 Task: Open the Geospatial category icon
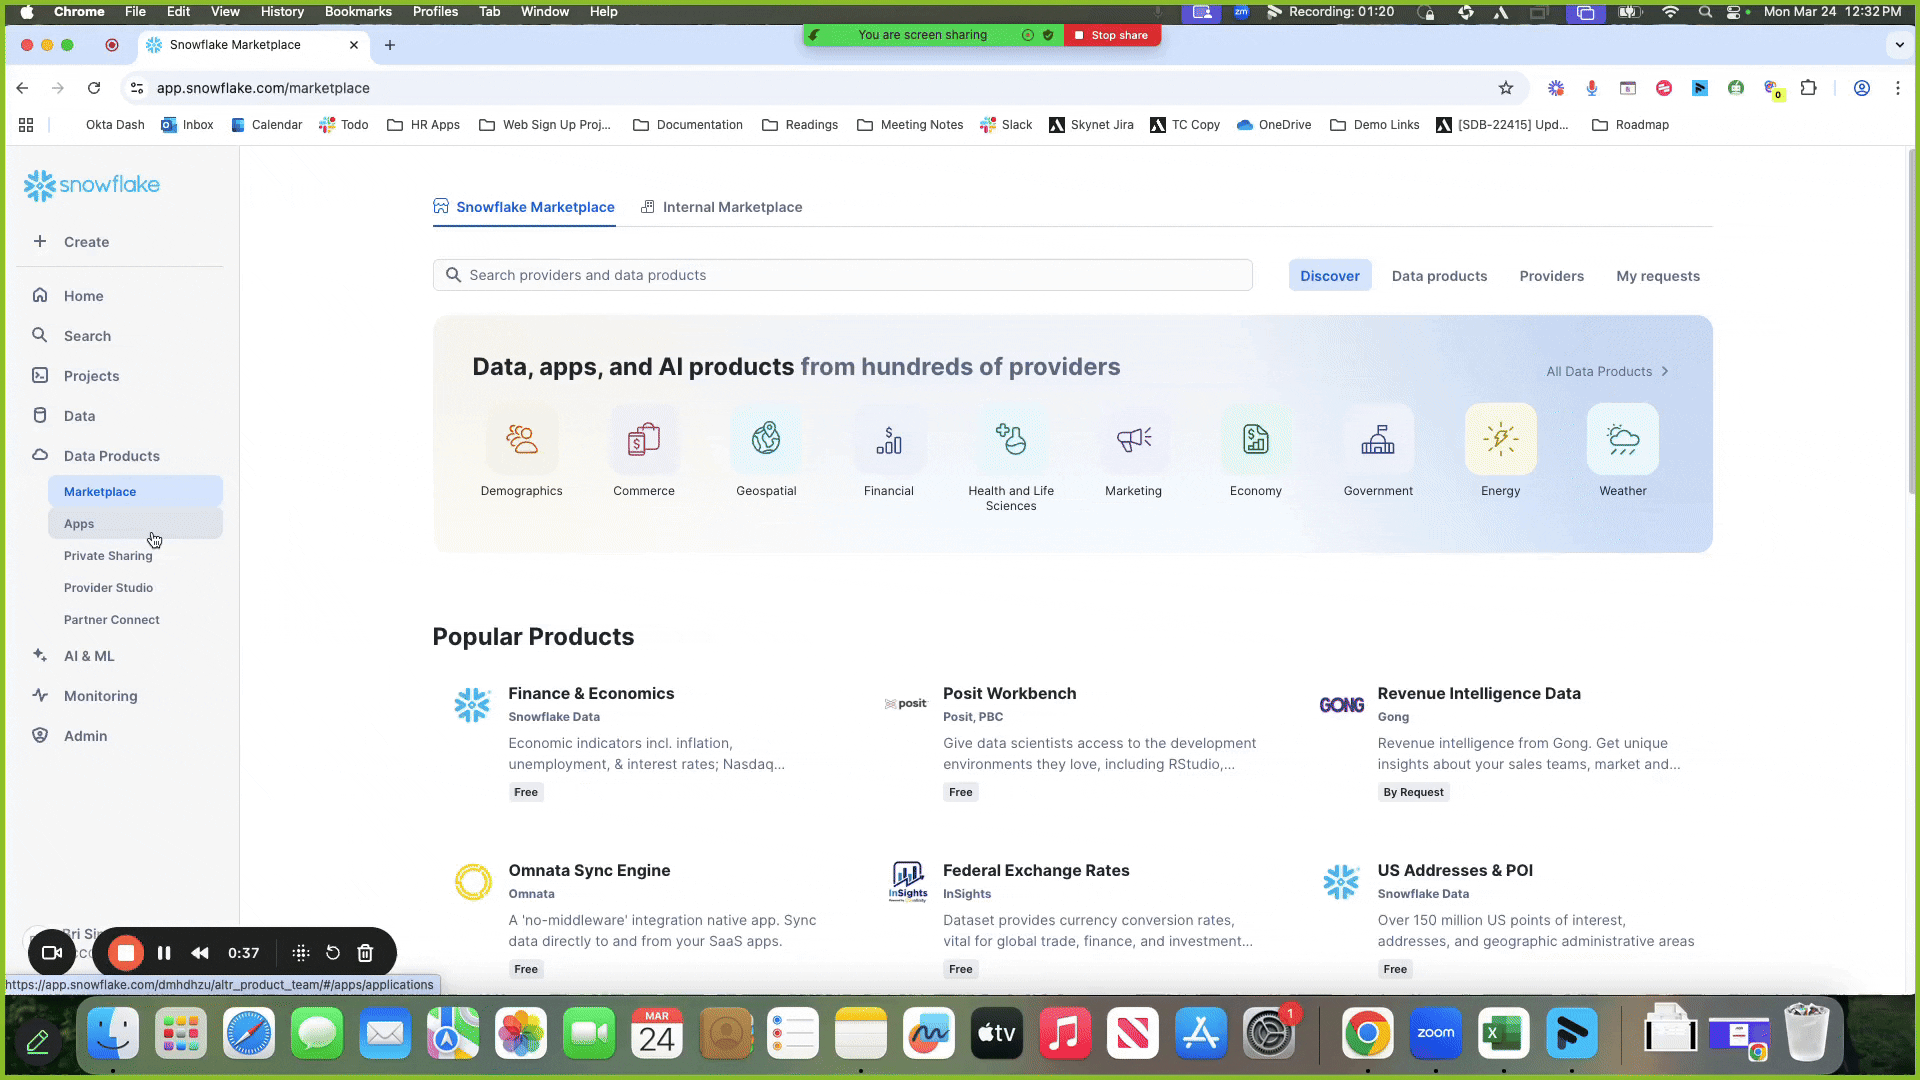pyautogui.click(x=766, y=439)
